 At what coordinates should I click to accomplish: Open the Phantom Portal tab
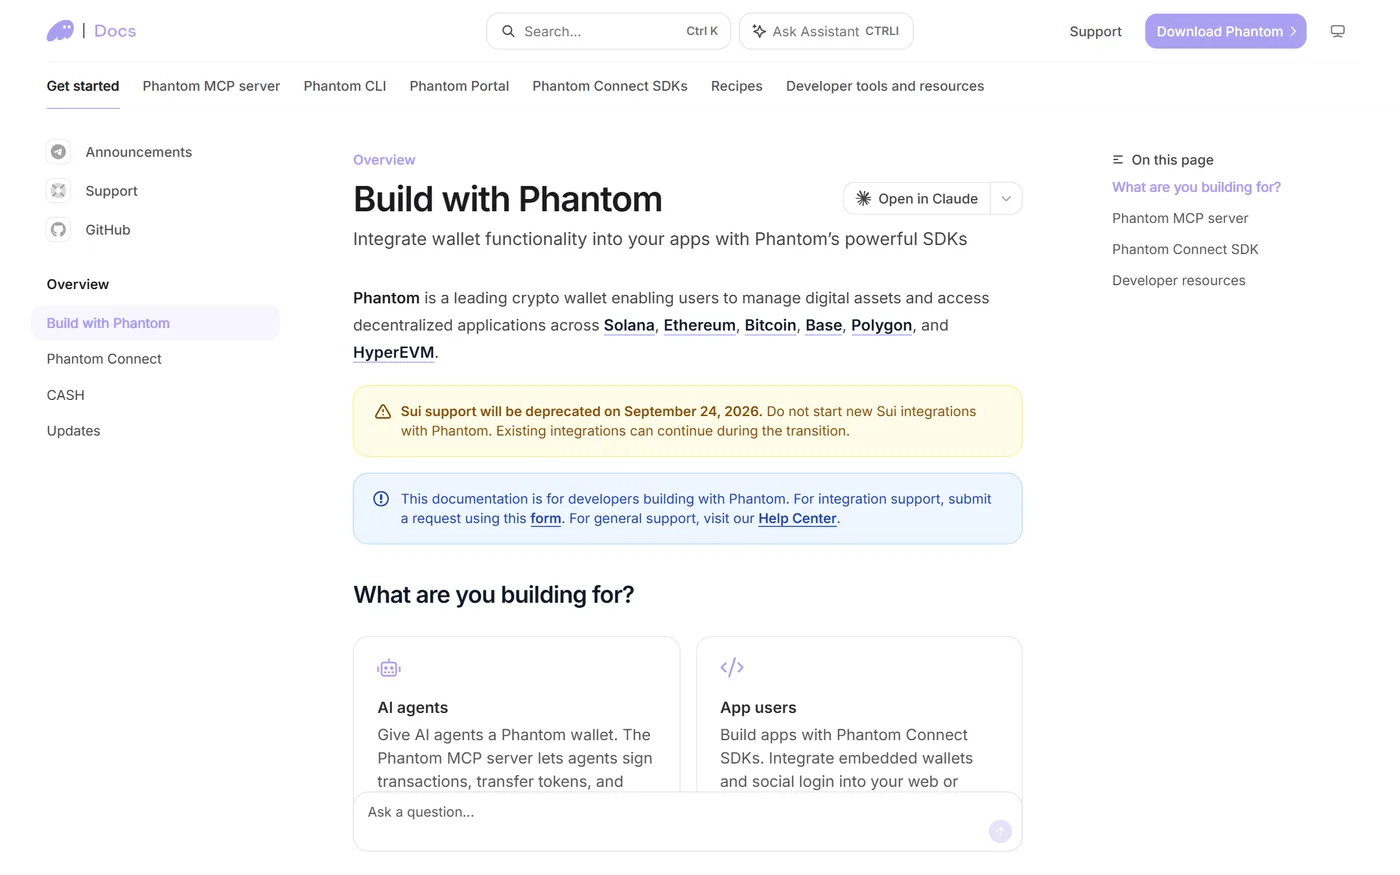(459, 86)
